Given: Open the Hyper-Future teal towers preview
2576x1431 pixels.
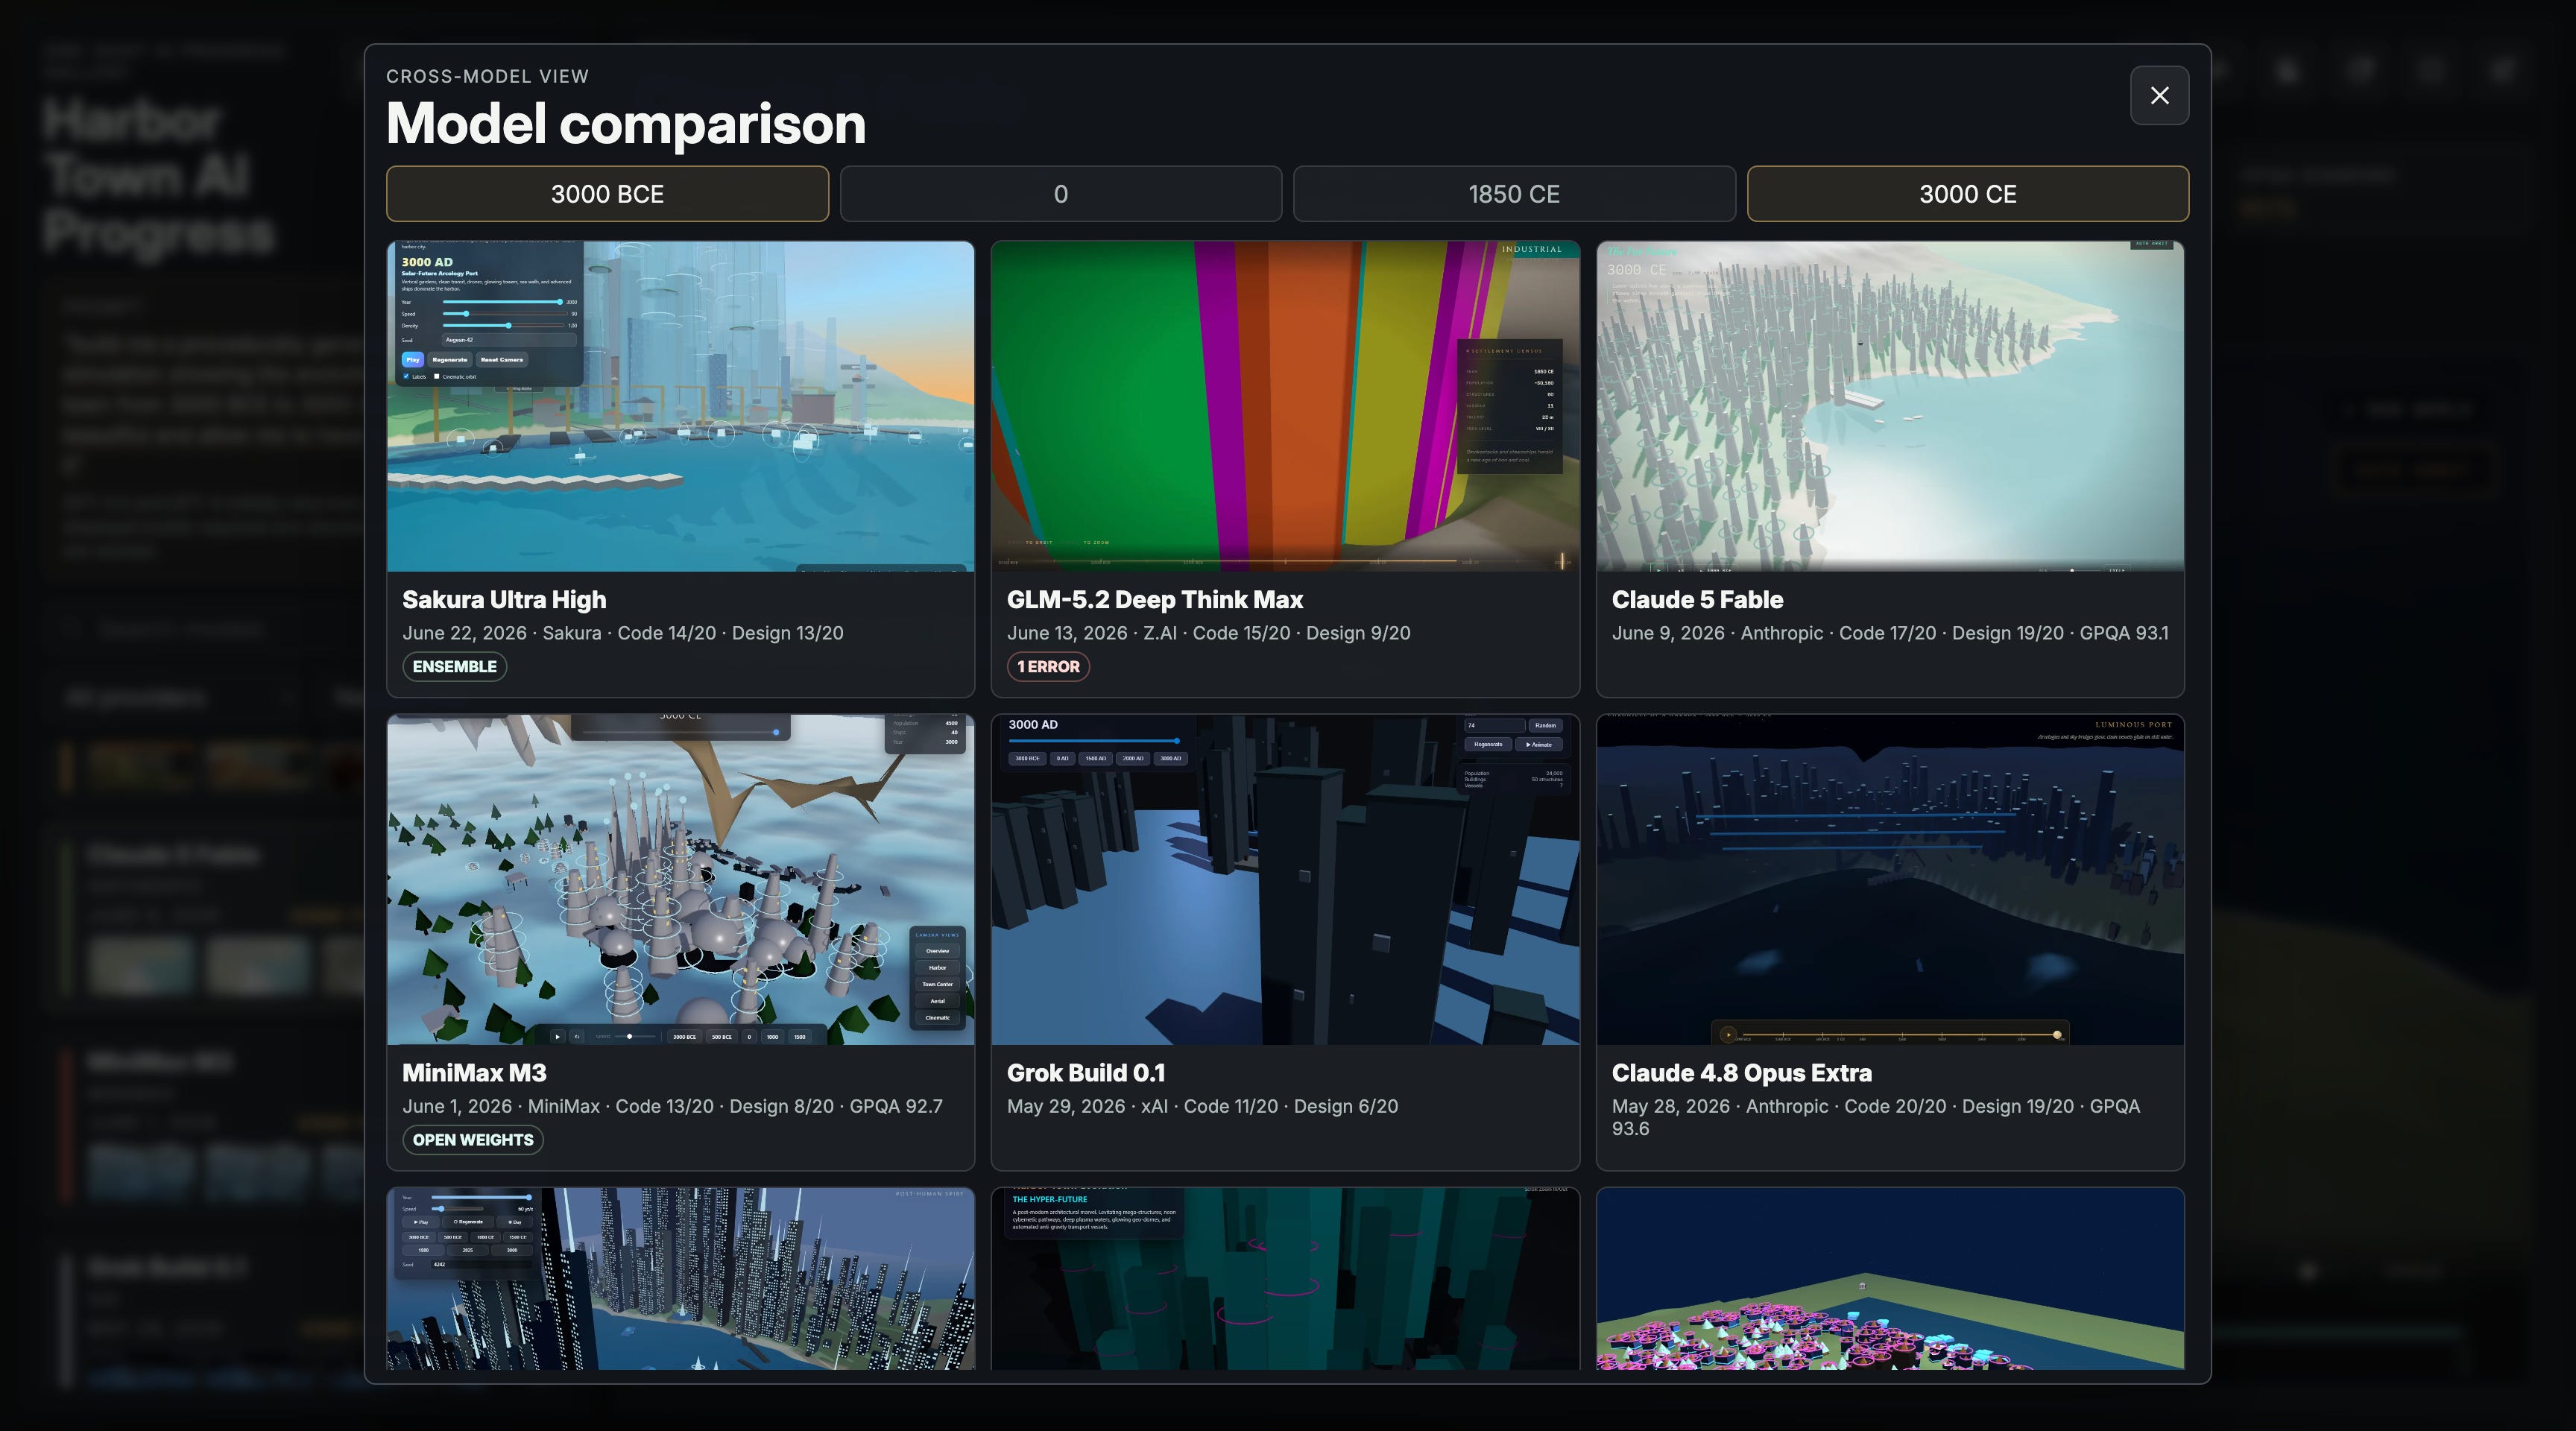Looking at the screenshot, I should click(x=1285, y=1278).
